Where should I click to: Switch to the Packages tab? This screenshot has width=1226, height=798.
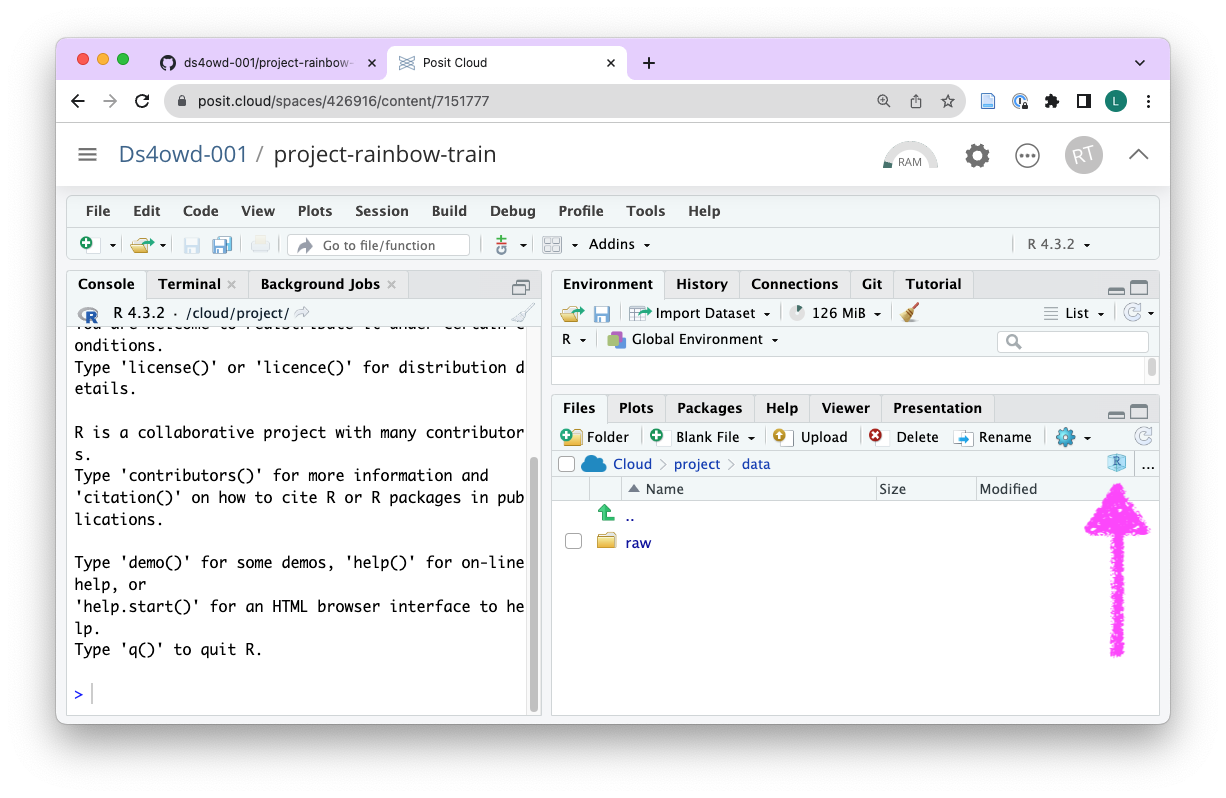(709, 408)
